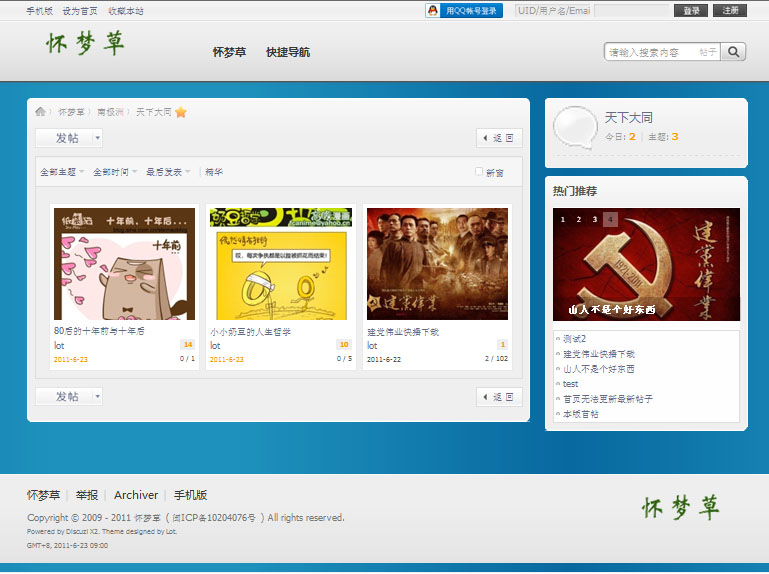Click the 天下大同 sidebar forum title
Image resolution: width=769 pixels, height=574 pixels.
(x=628, y=118)
